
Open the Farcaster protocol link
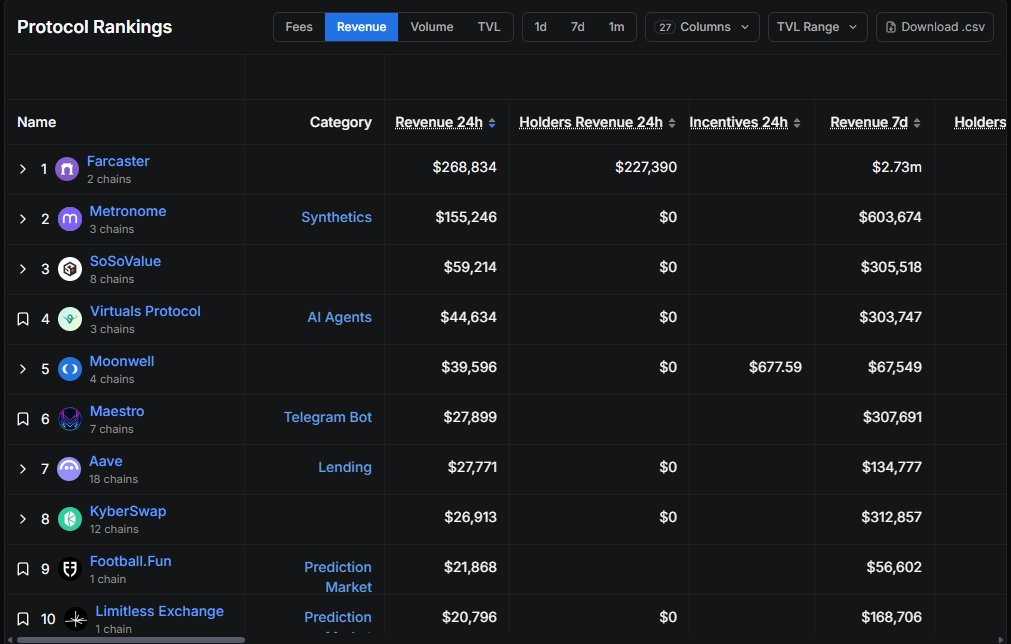(x=118, y=161)
